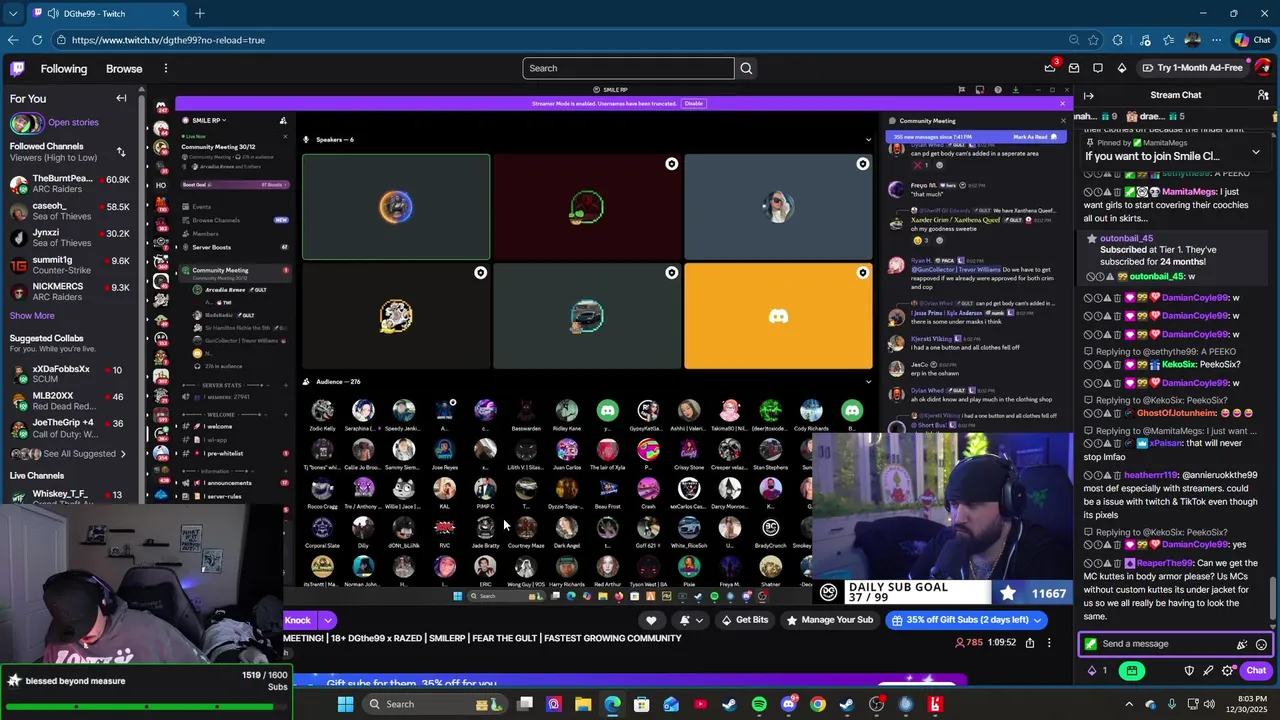The image size is (1280, 720).
Task: Open the Twitch user avatar menu
Action: 1262,68
